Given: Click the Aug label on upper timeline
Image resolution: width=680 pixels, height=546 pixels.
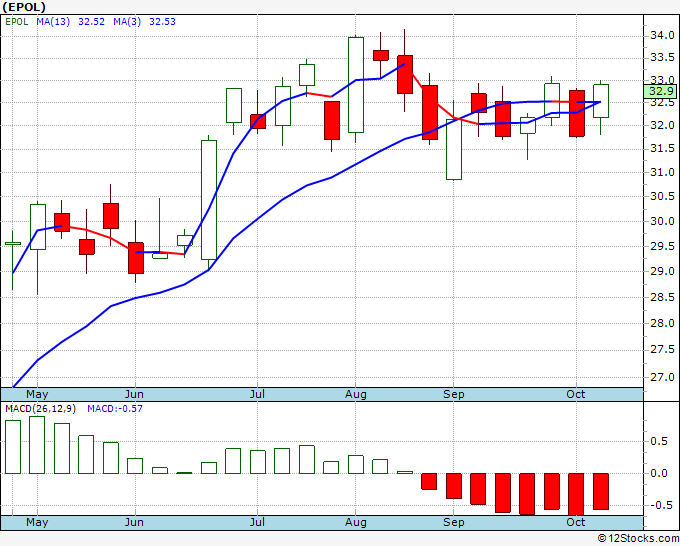Looking at the screenshot, I should coord(356,395).
